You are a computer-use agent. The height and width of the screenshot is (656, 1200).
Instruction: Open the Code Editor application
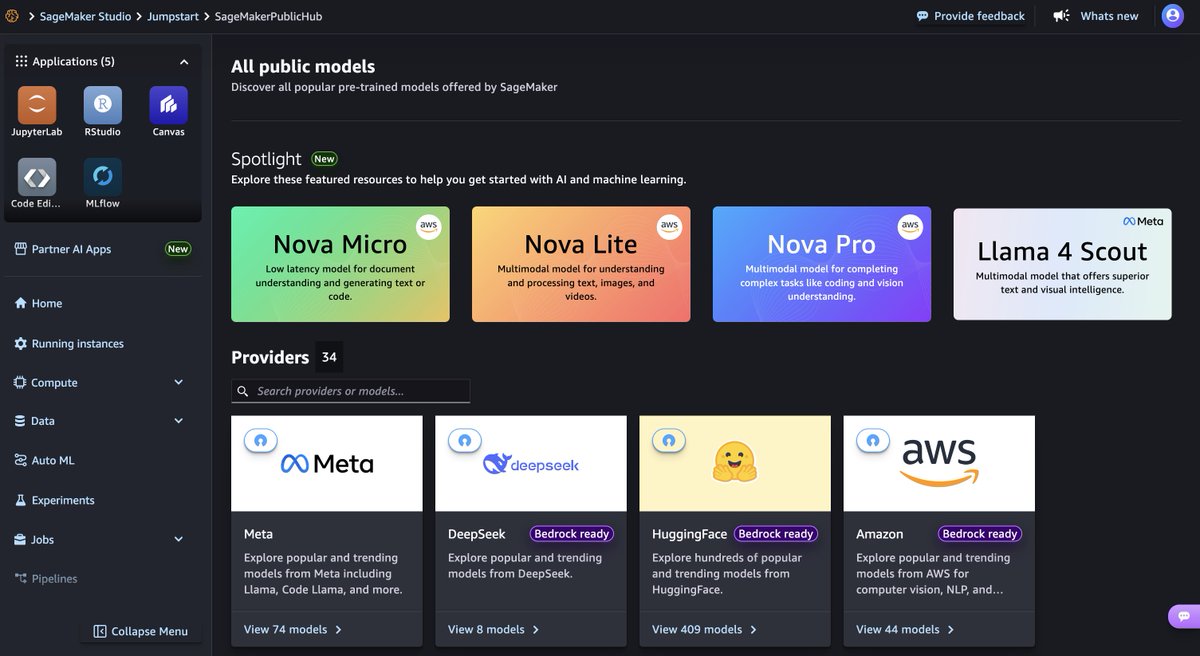36,178
